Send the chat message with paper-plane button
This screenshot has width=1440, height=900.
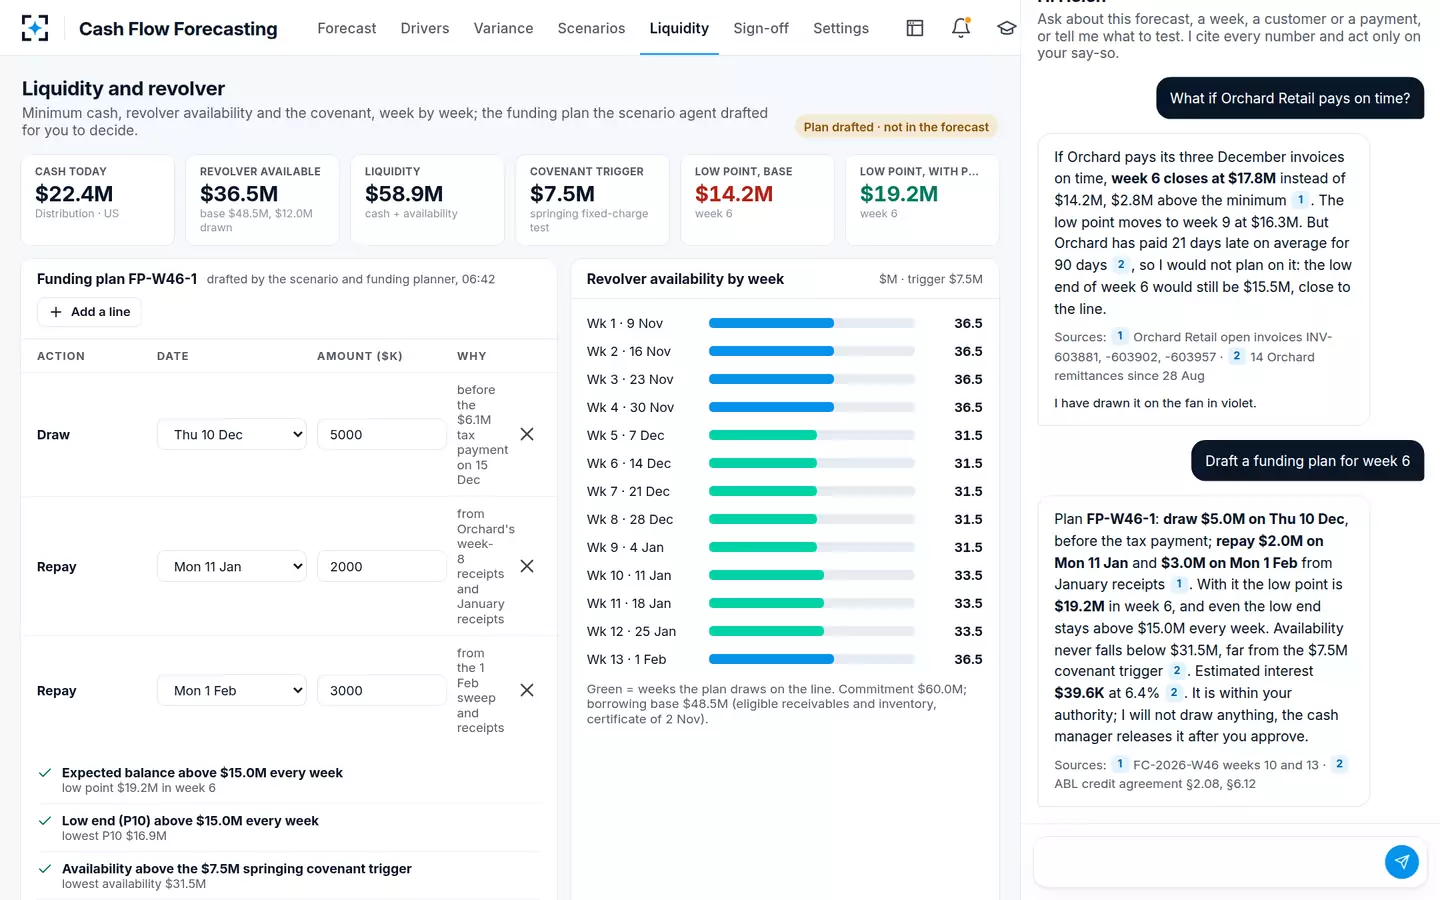click(1401, 861)
